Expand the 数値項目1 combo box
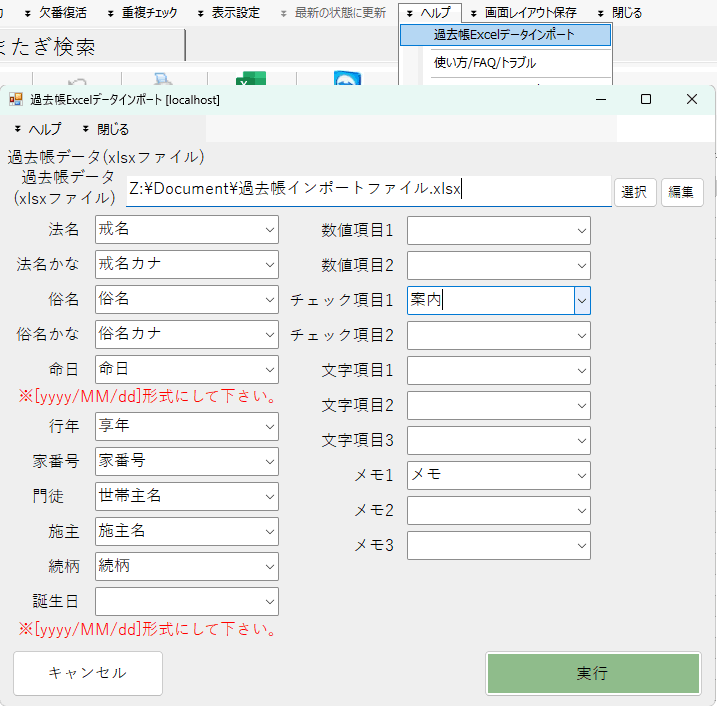The image size is (717, 706). pos(581,231)
